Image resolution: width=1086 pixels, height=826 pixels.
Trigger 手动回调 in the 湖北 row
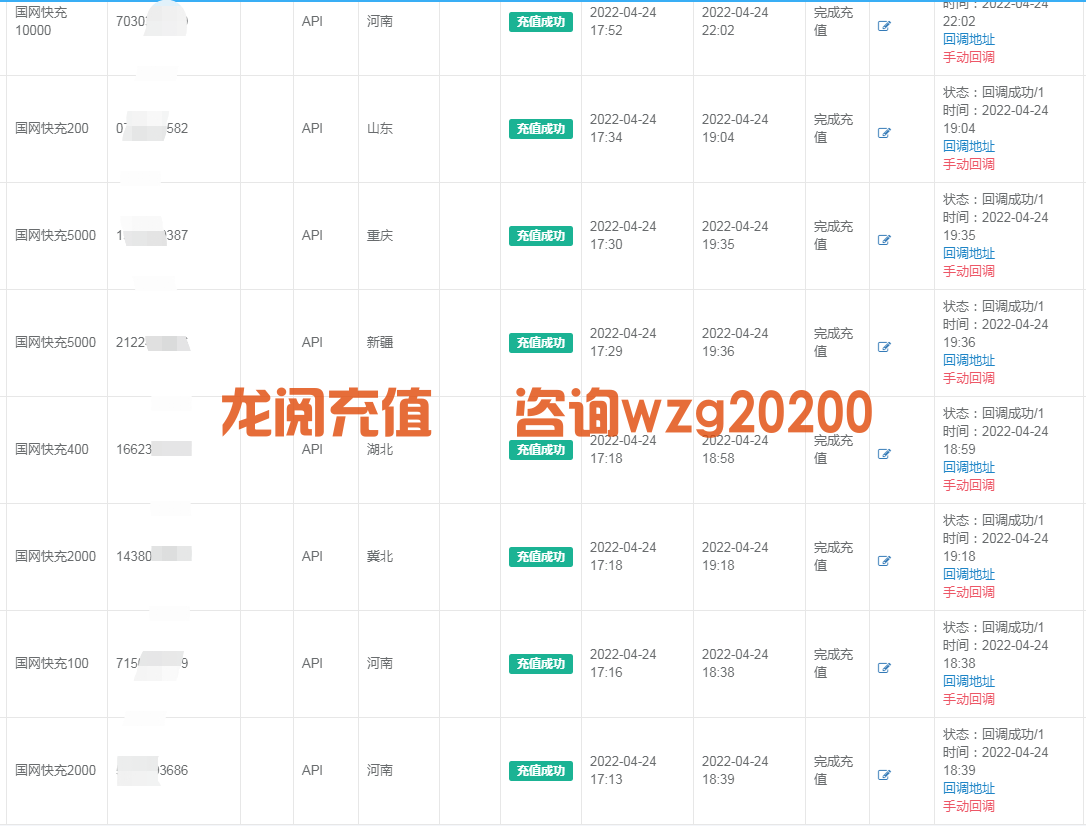(968, 485)
